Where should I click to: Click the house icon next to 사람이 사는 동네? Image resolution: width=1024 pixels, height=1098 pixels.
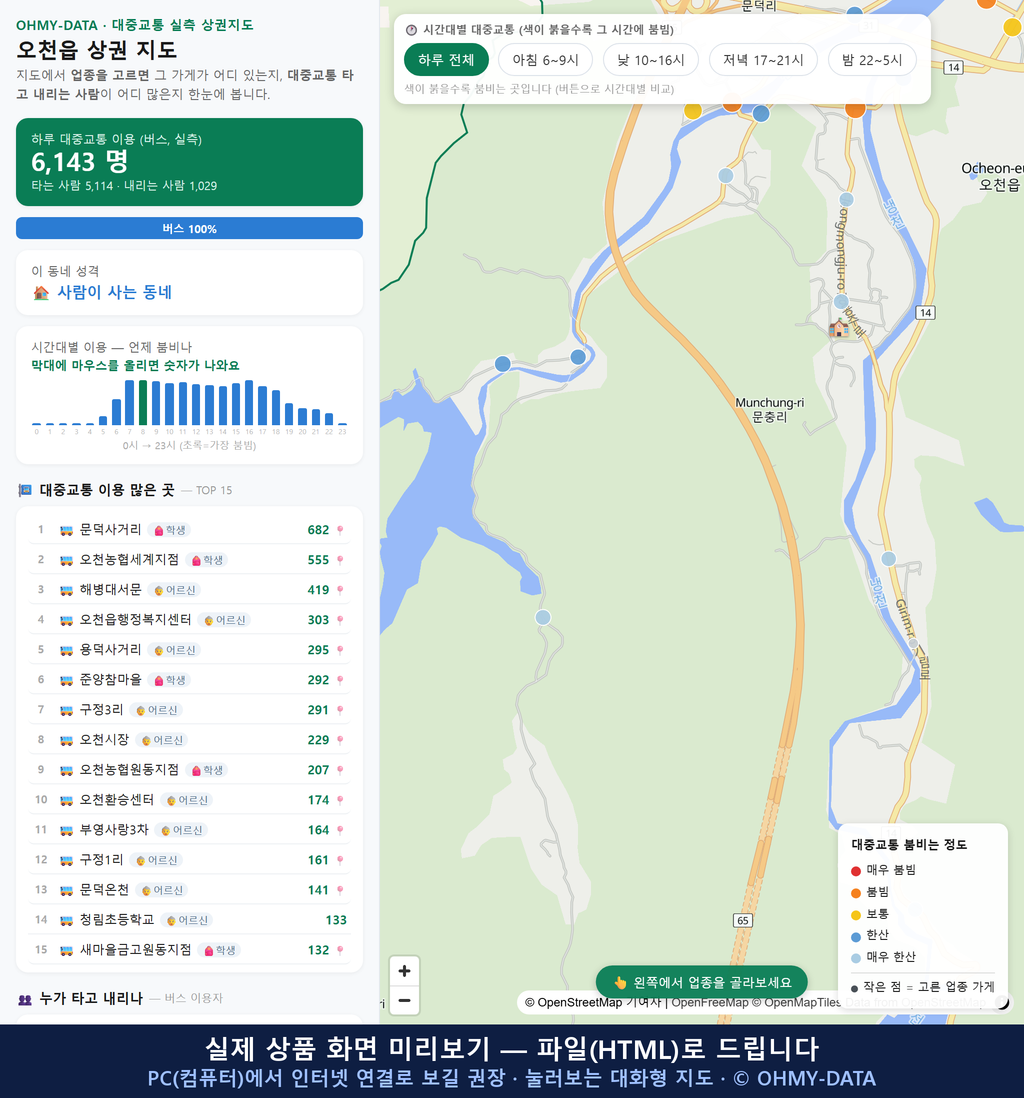tap(41, 293)
